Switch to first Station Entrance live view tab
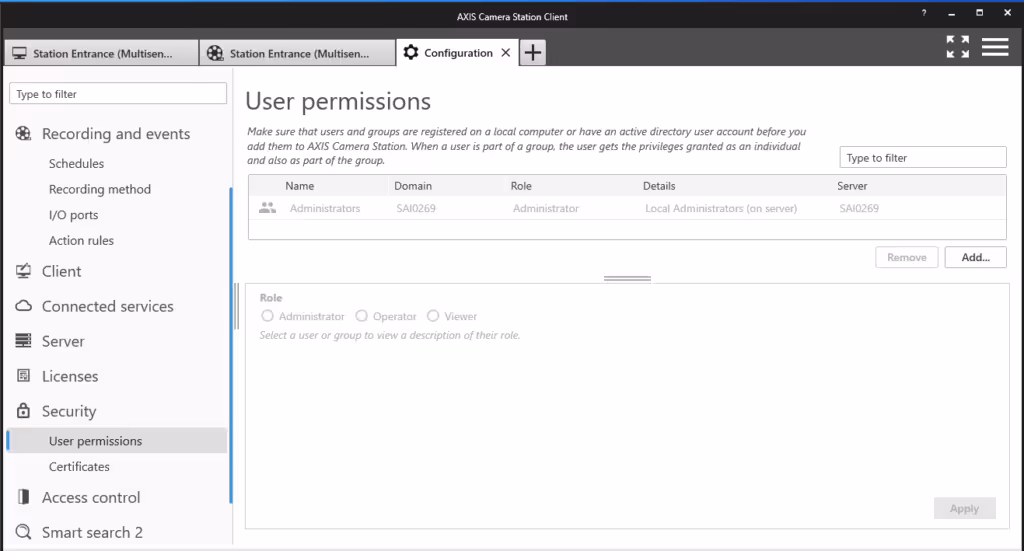 (x=101, y=53)
